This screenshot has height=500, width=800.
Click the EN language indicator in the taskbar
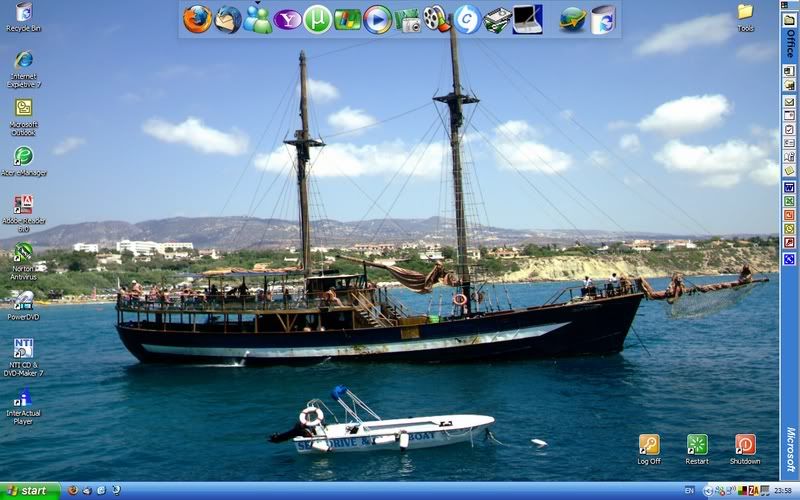coord(689,491)
